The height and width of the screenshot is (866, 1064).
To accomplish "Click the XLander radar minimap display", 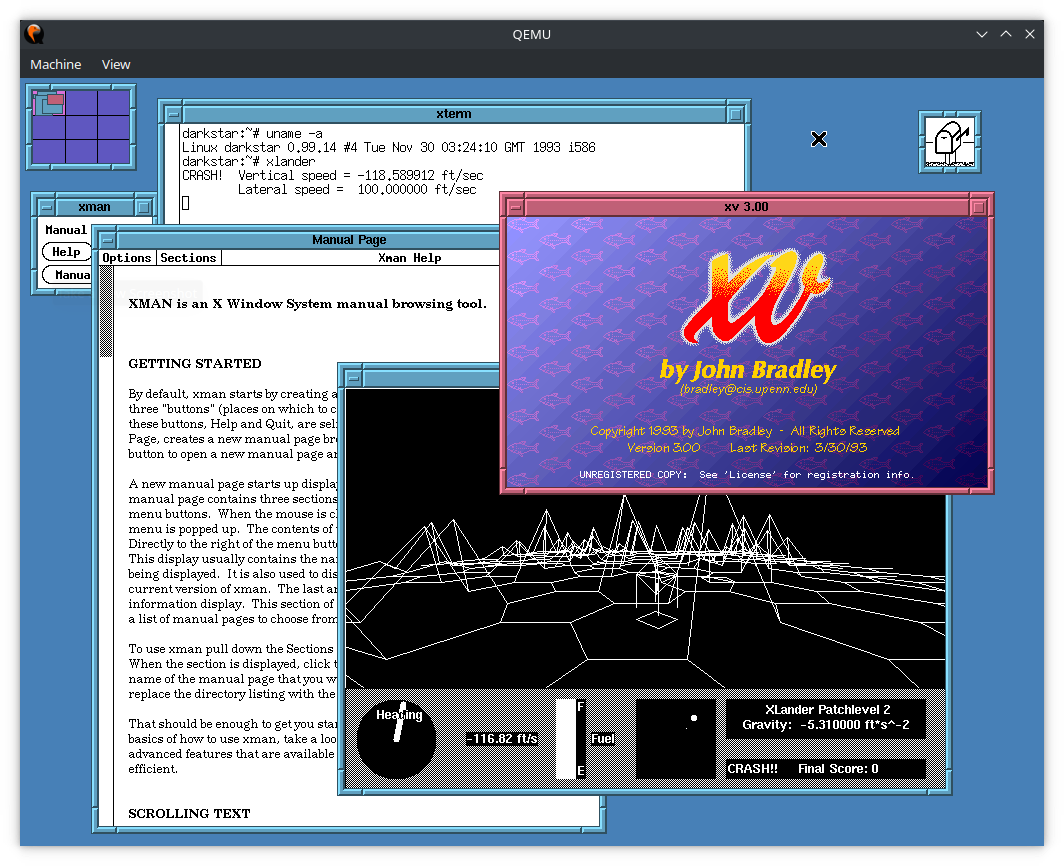I will (x=676, y=739).
